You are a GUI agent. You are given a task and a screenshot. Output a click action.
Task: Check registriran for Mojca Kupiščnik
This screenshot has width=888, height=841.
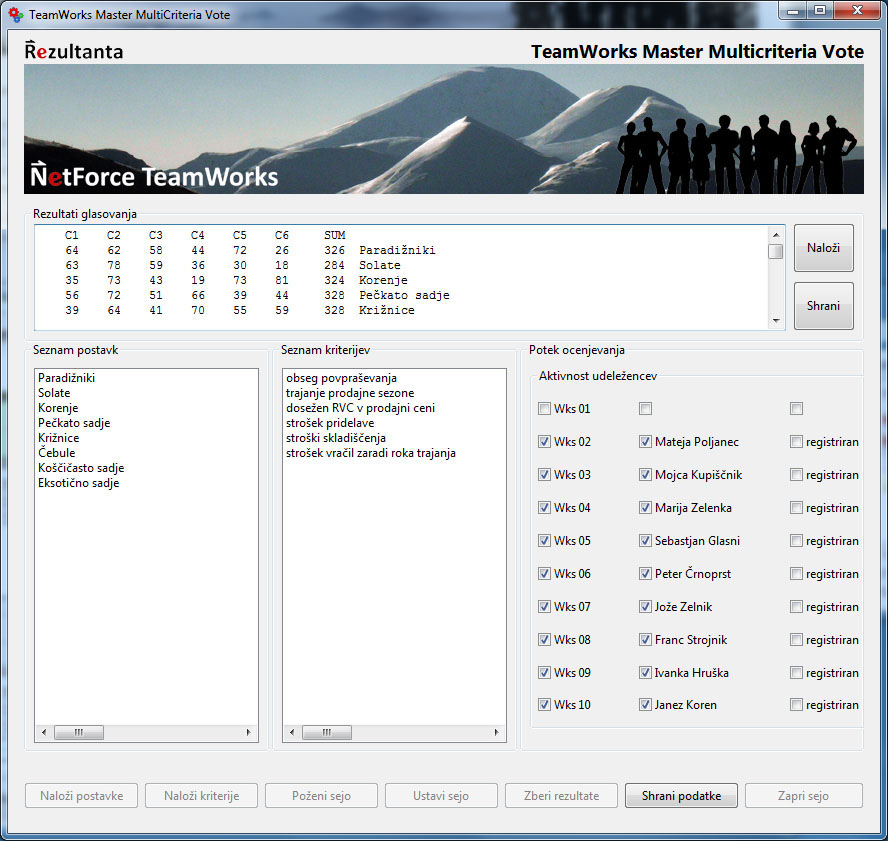pyautogui.click(x=796, y=475)
